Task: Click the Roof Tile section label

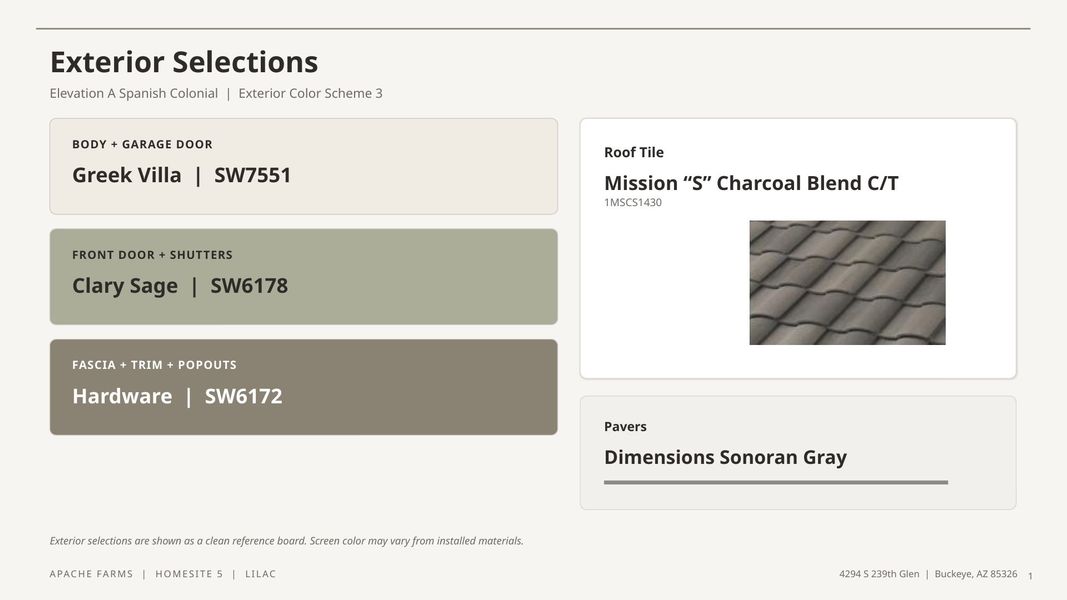Action: point(634,152)
